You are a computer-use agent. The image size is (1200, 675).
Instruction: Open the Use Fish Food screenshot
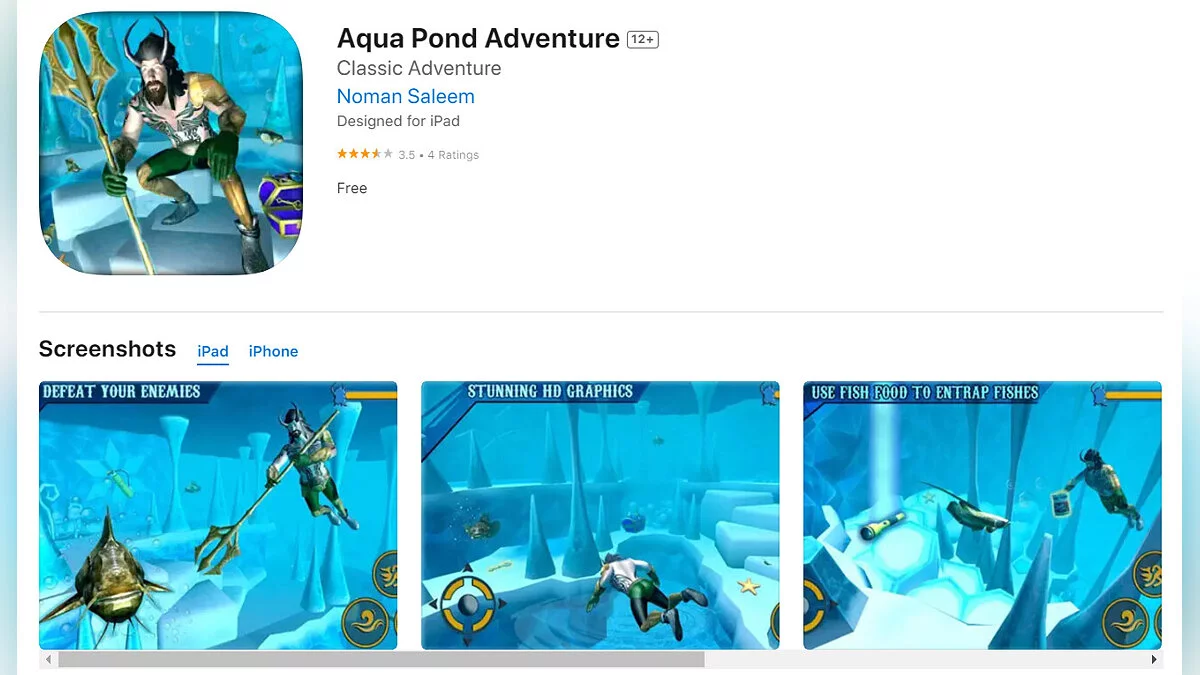coord(982,515)
